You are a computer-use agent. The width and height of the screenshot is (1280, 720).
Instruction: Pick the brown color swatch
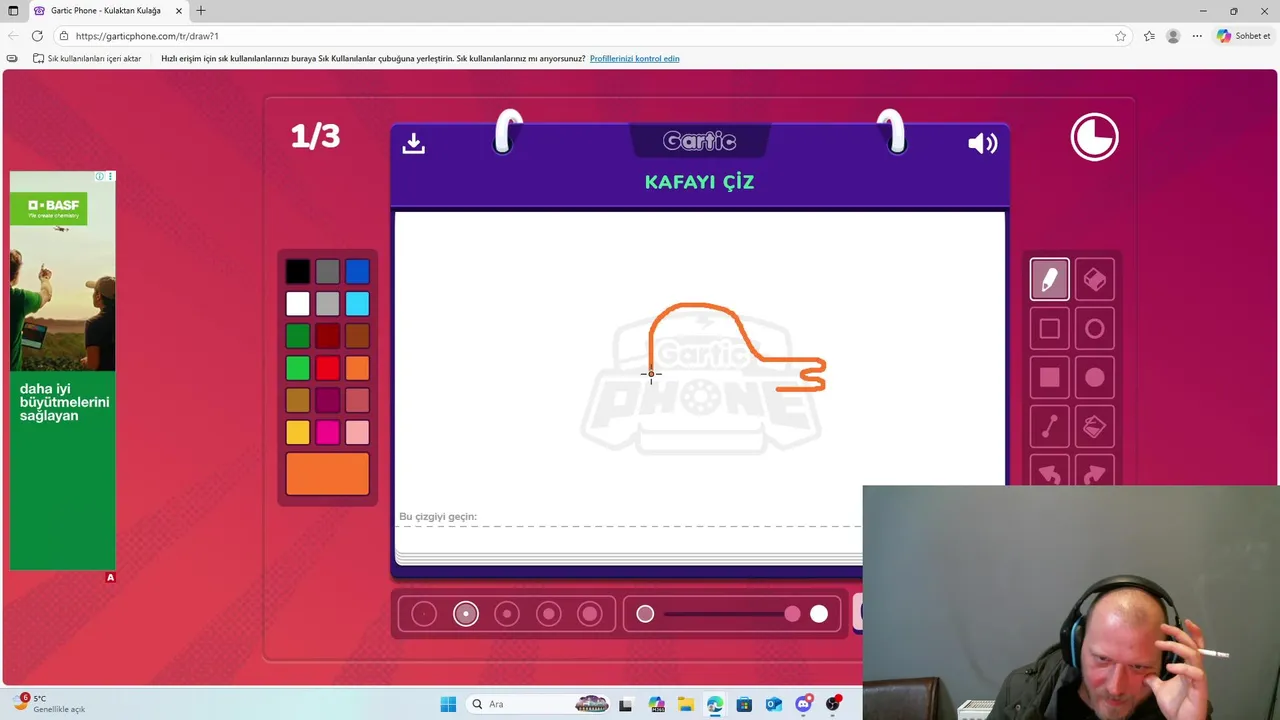point(357,336)
